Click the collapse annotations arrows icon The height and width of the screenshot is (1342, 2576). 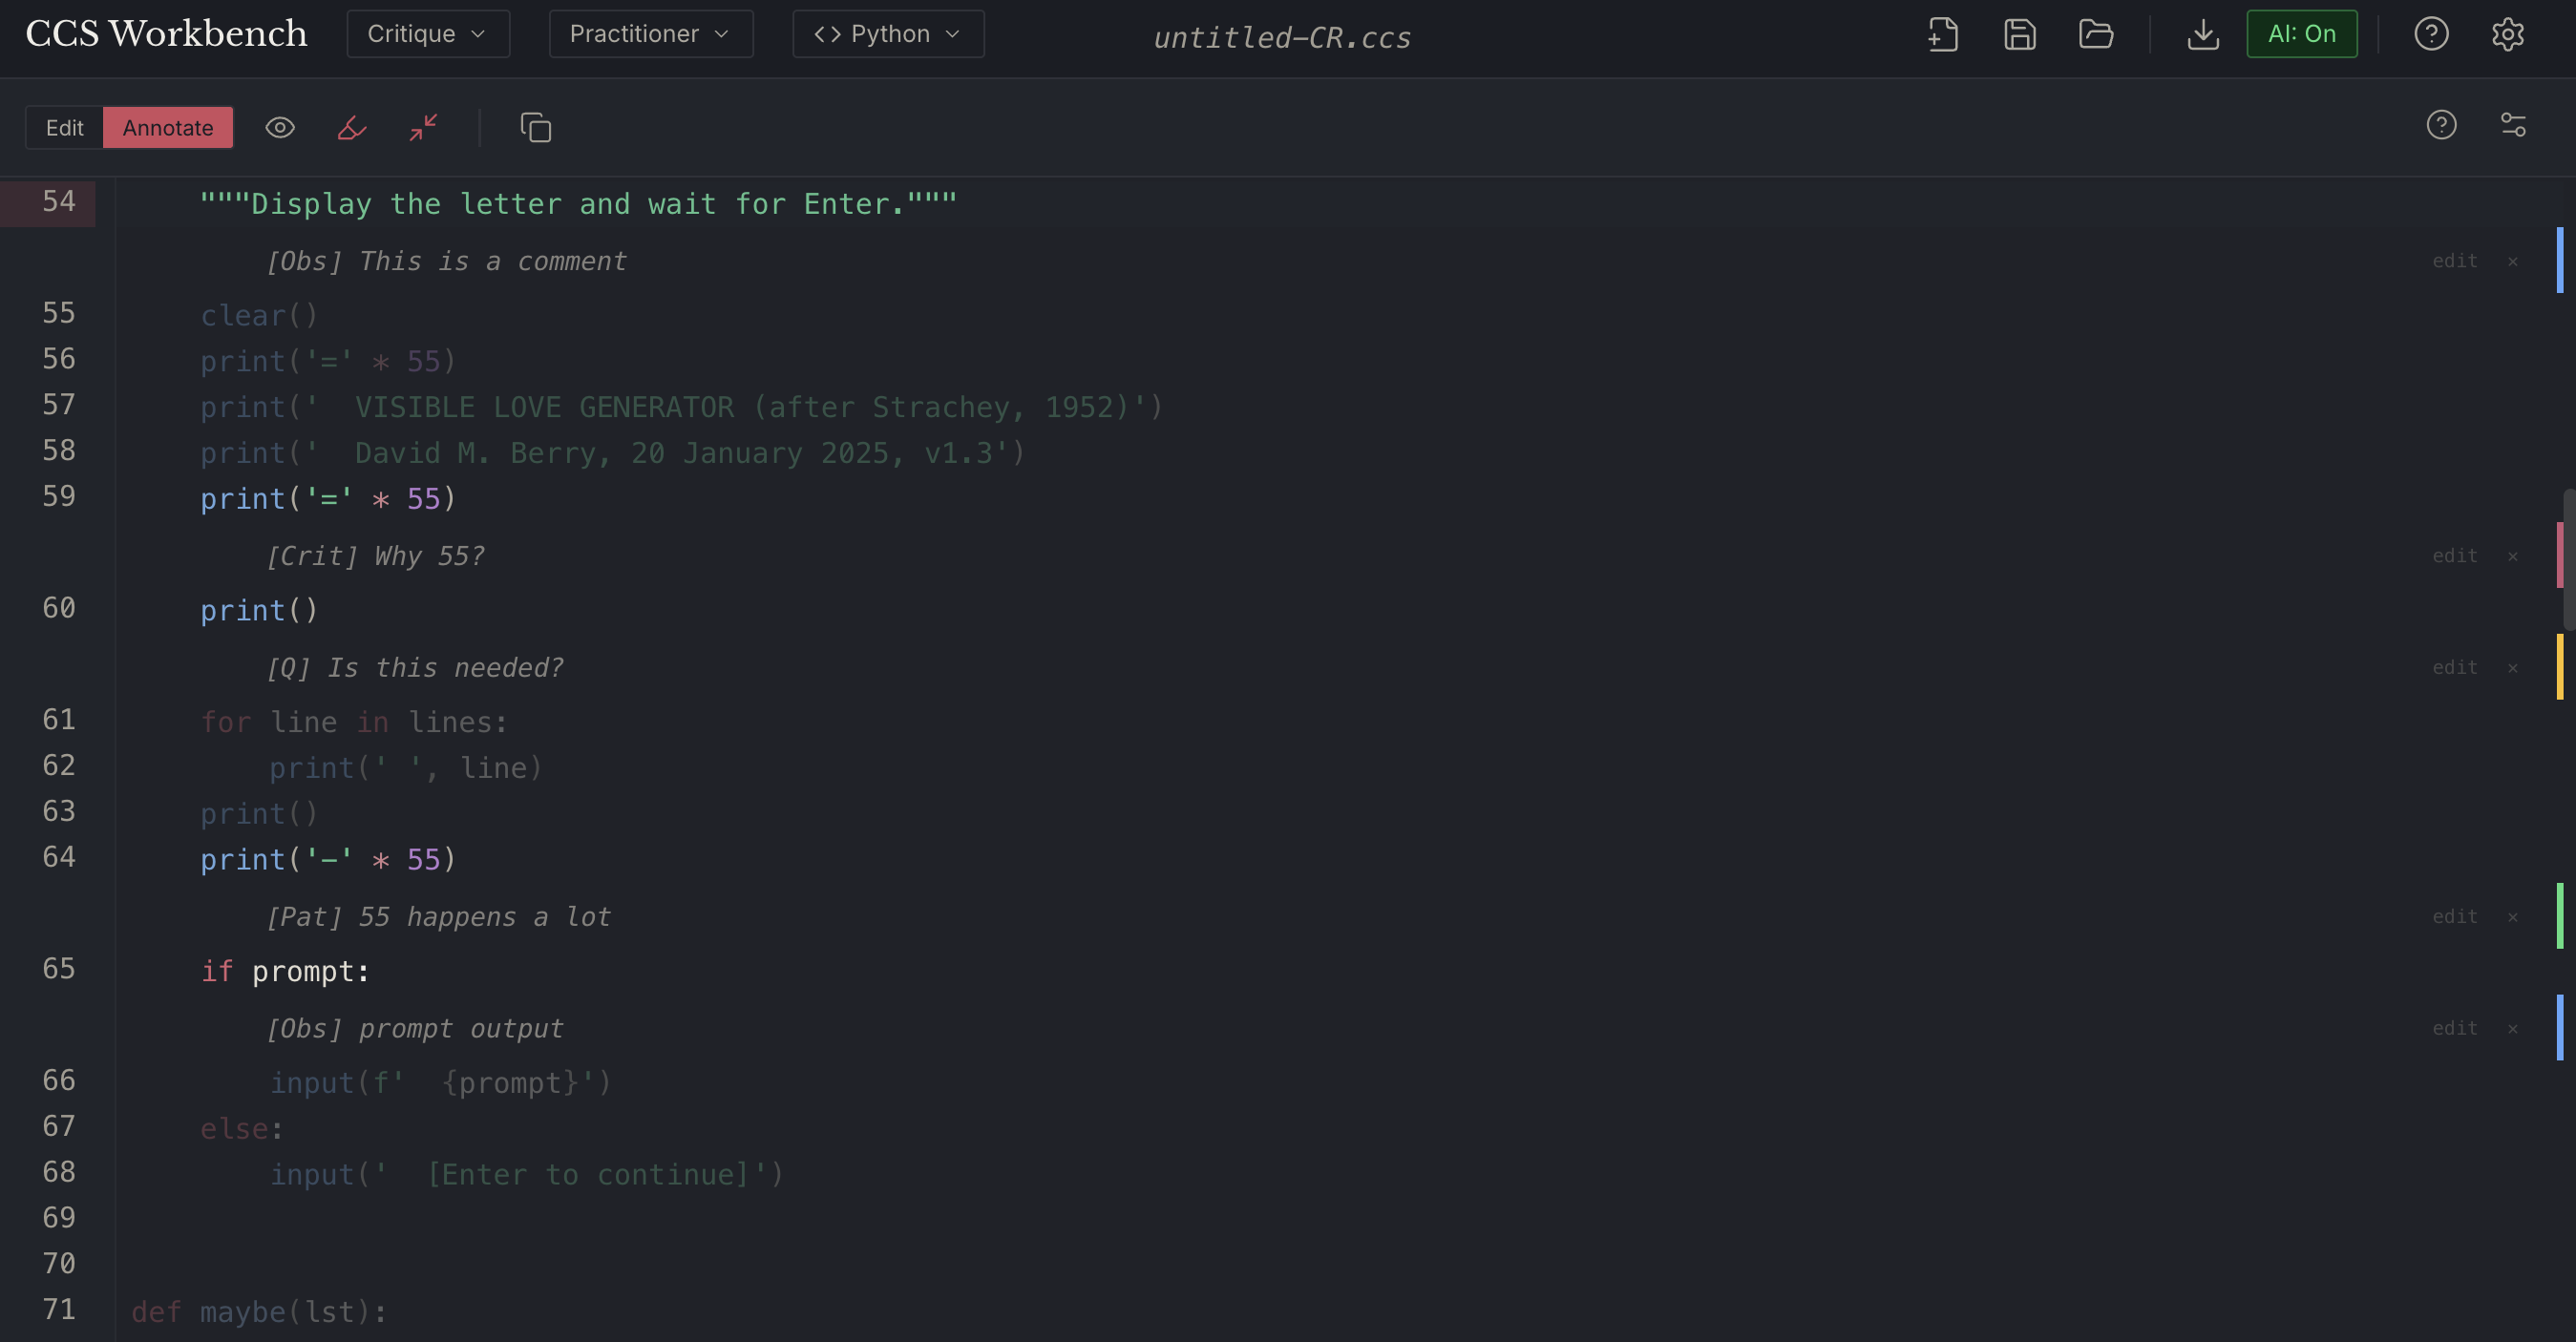(x=423, y=128)
